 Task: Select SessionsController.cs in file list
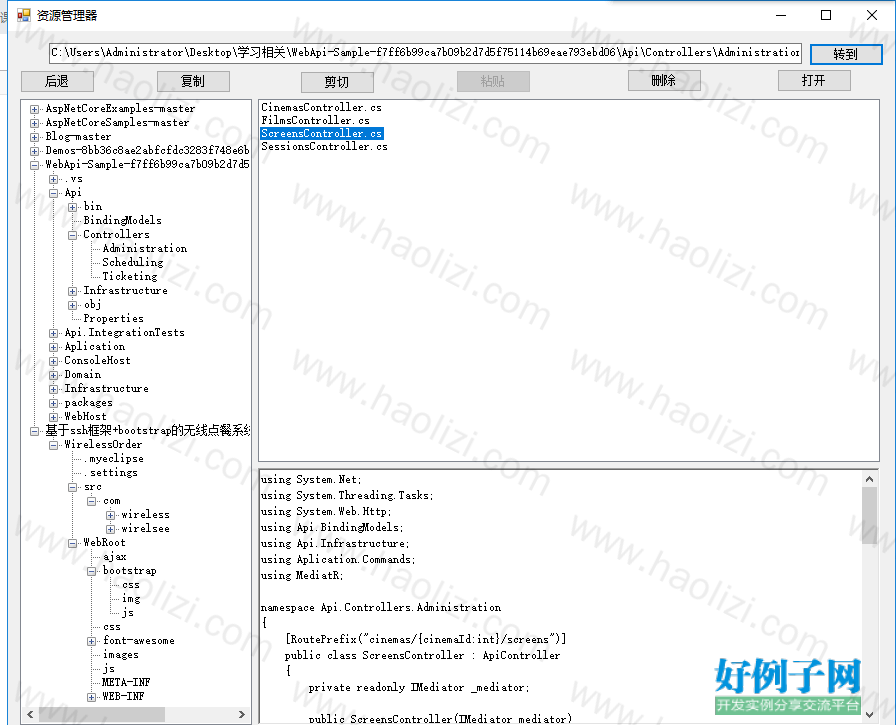pyautogui.click(x=324, y=147)
